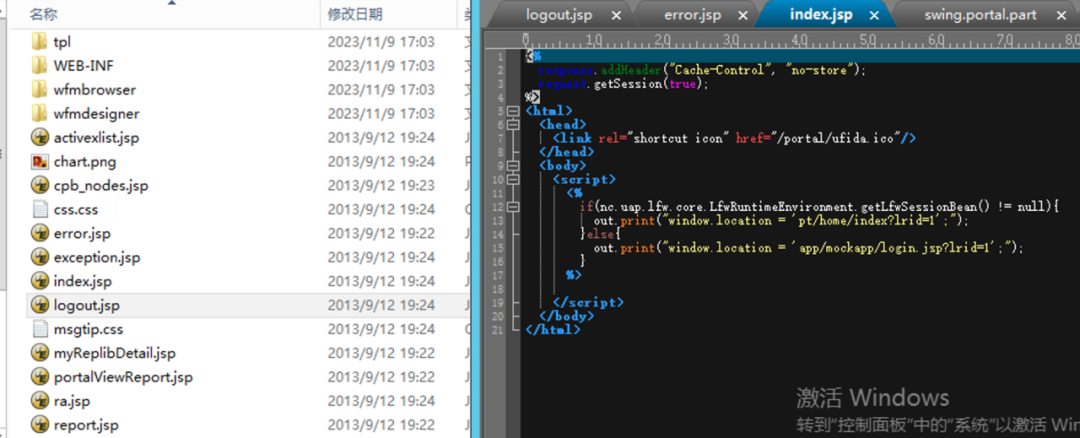This screenshot has height=438, width=1080.
Task: Sort files by the 修改日期 column header
Action: pyautogui.click(x=355, y=14)
